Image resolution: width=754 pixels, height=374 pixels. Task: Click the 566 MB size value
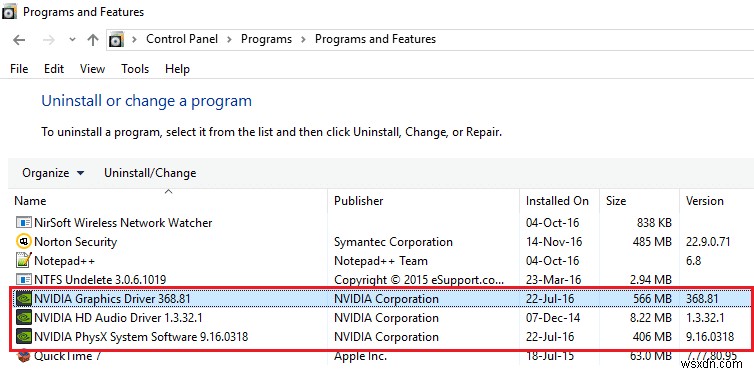point(652,299)
